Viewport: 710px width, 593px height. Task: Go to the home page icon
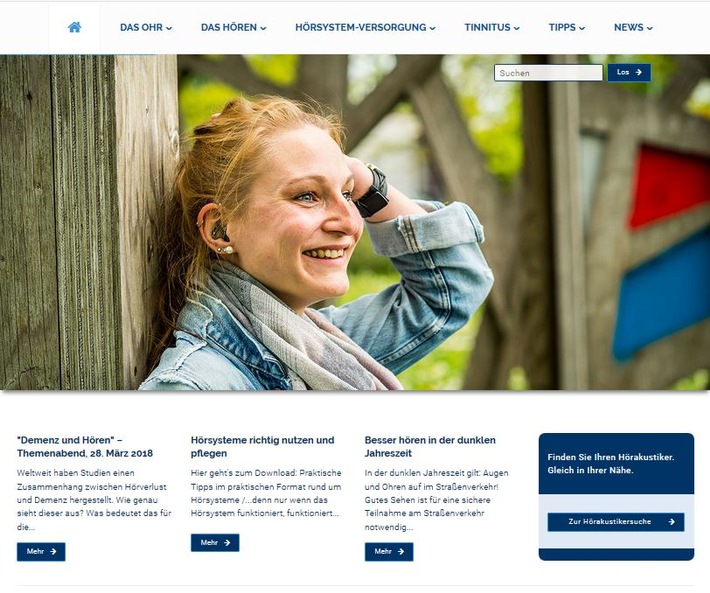click(74, 28)
